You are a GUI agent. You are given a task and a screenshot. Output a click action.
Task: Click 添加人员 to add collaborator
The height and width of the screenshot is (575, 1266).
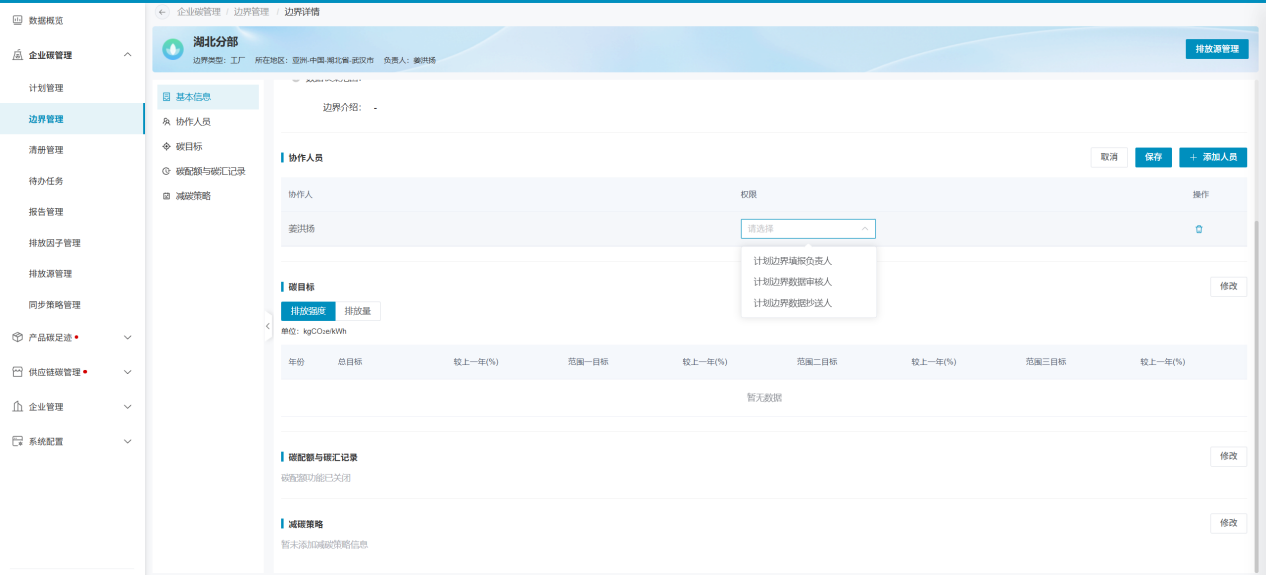1213,157
